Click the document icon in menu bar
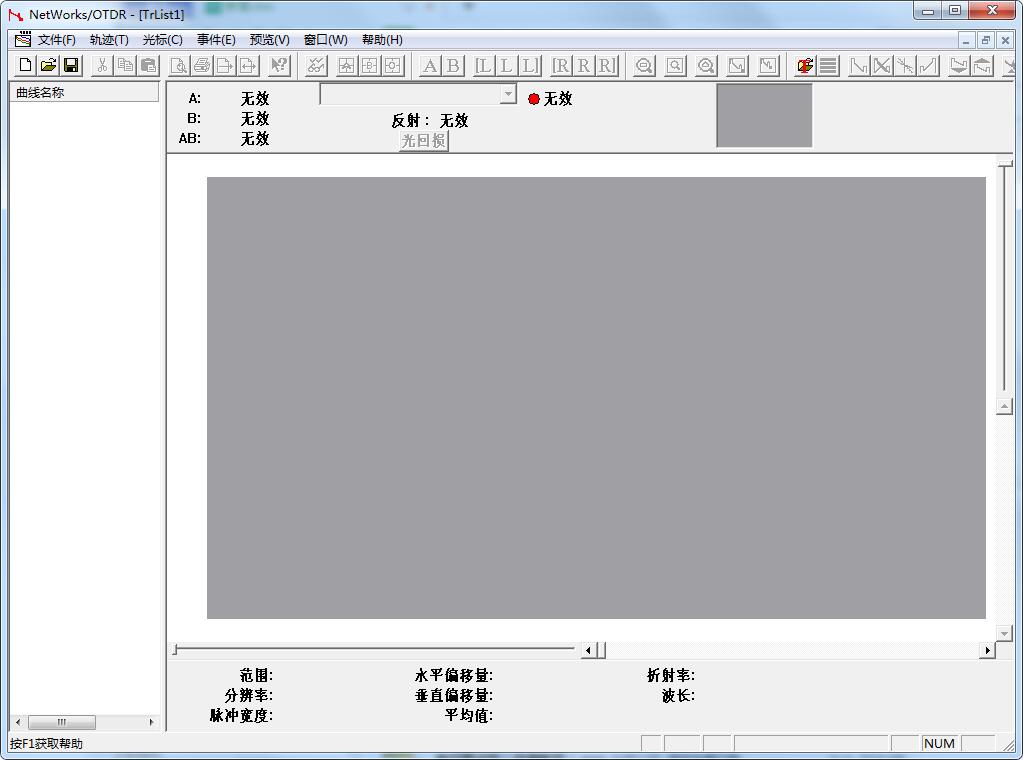Image resolution: width=1023 pixels, height=760 pixels. coord(23,39)
